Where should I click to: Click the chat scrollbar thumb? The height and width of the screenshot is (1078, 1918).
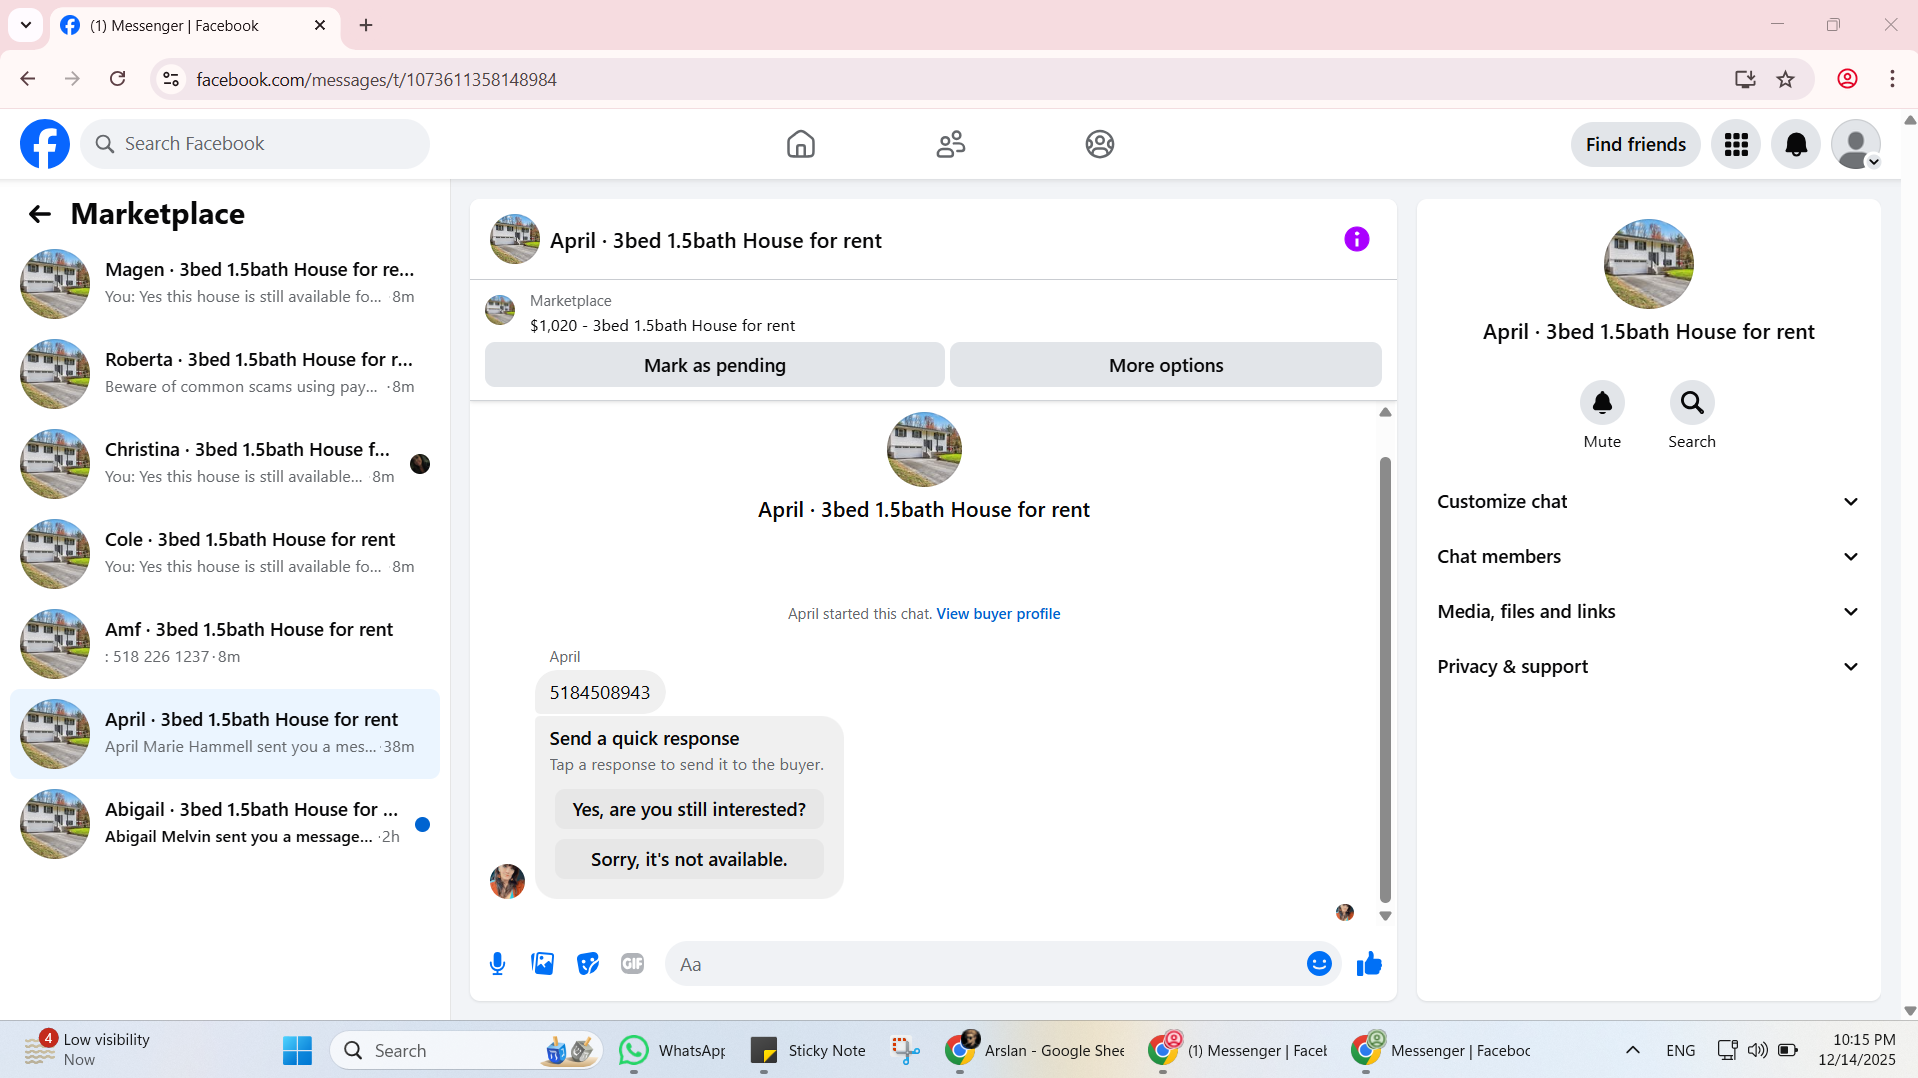click(x=1385, y=680)
